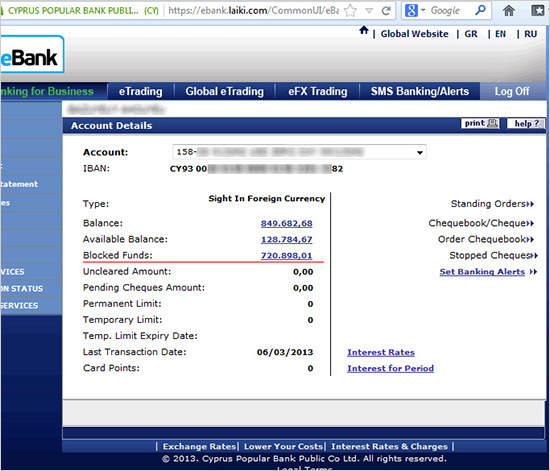
Task: Click the small home icon near Global Website
Action: point(364,31)
